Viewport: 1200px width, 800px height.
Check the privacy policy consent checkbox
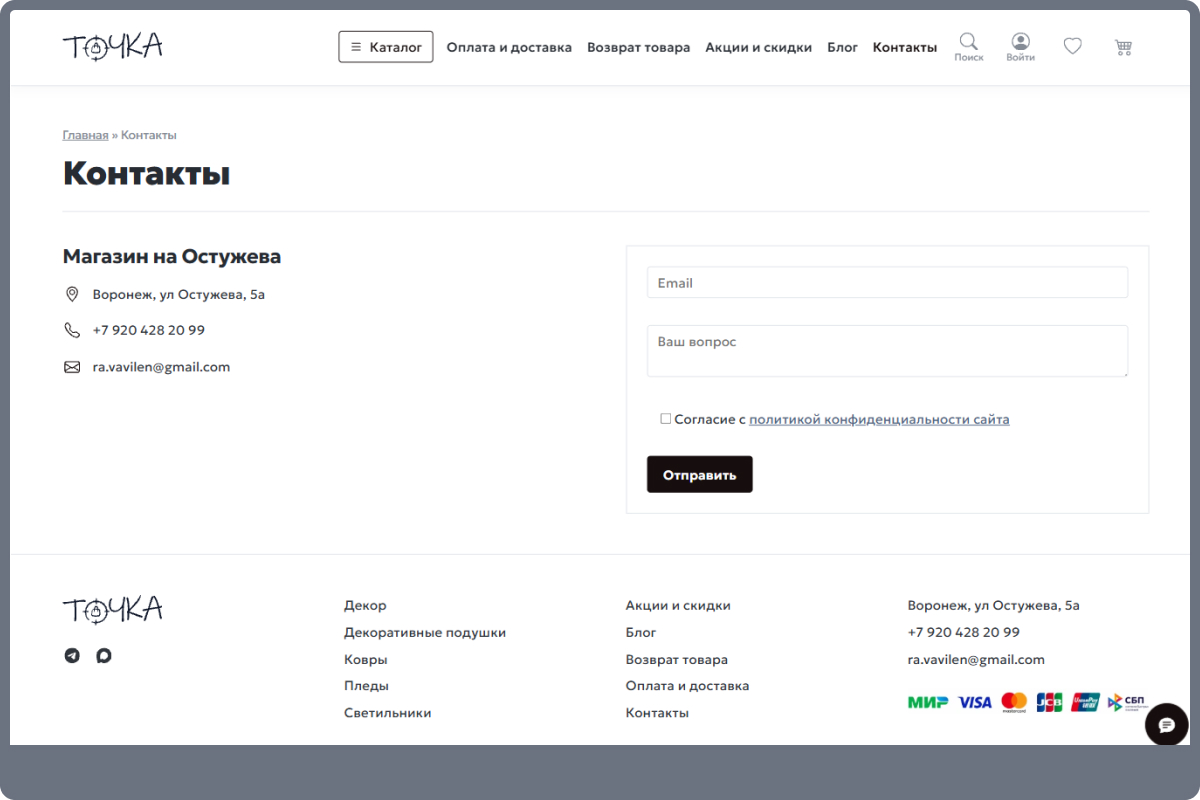(666, 419)
